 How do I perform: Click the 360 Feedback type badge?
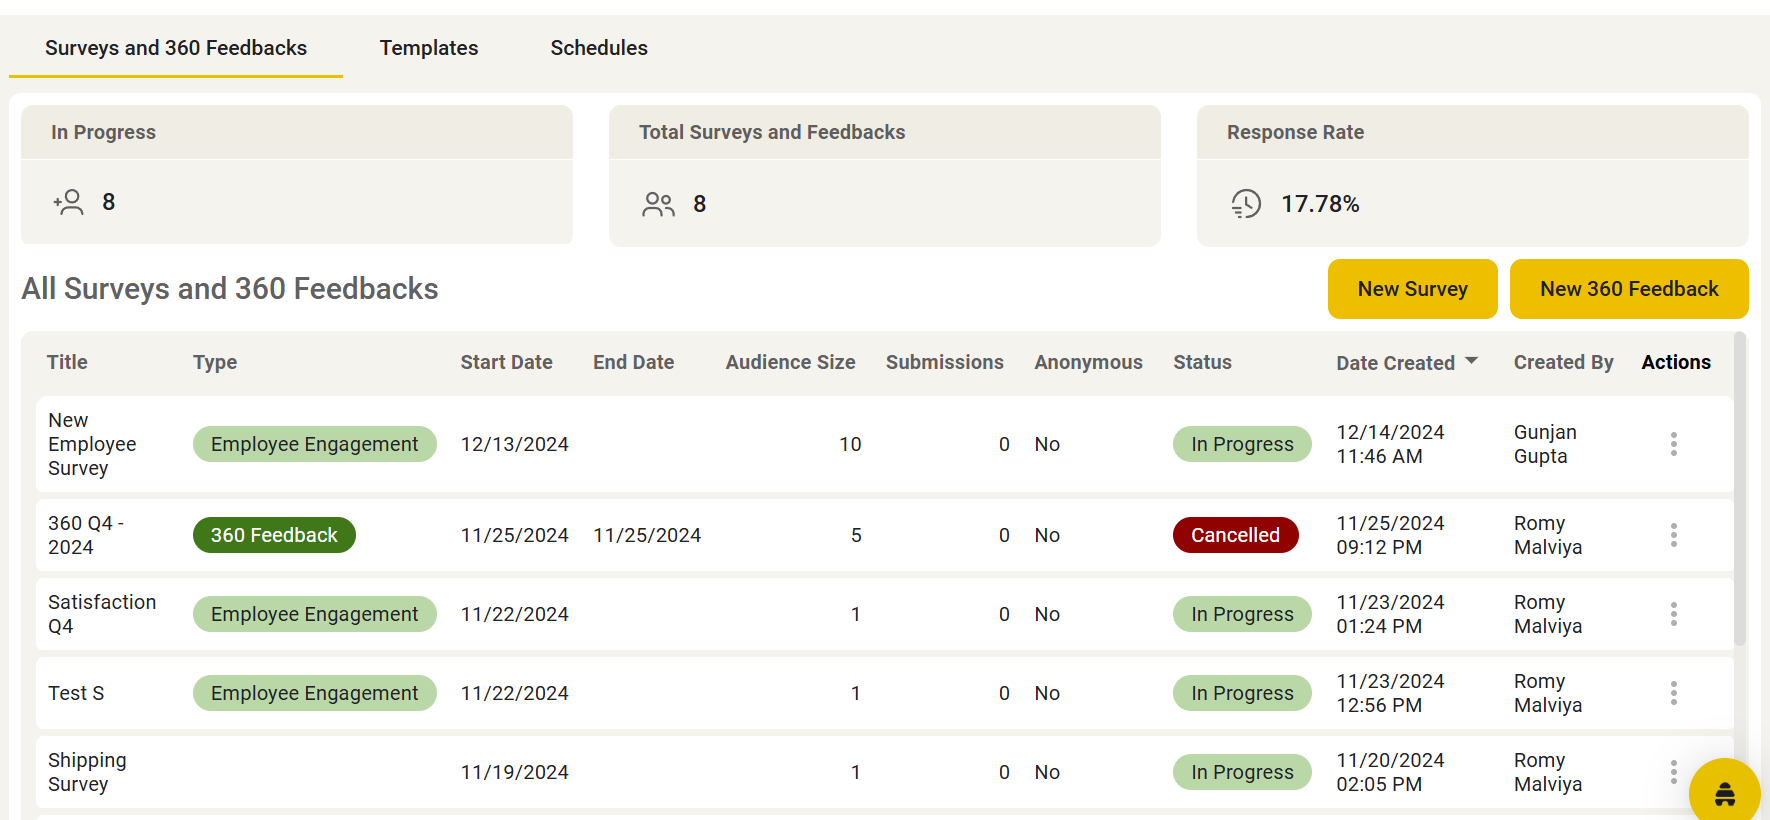coord(274,535)
